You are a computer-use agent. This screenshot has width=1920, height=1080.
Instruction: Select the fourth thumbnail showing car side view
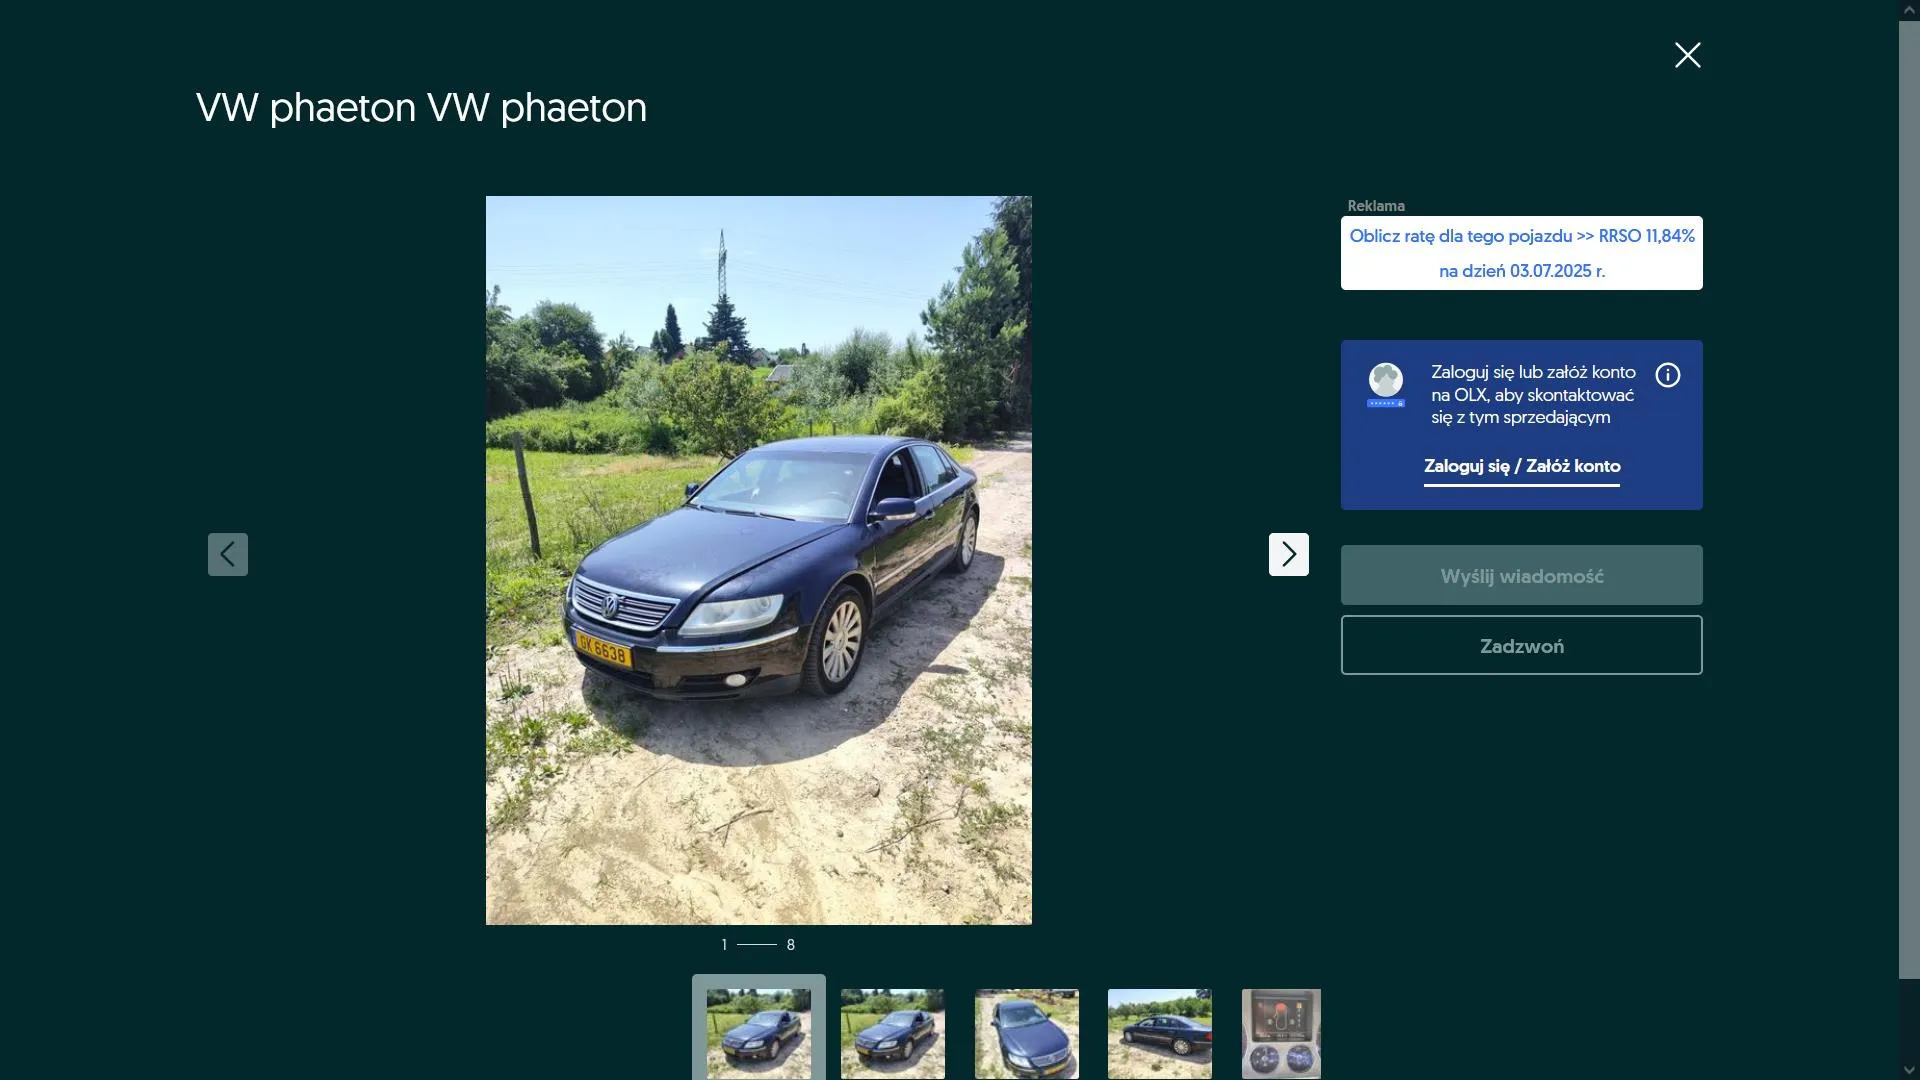(1159, 1033)
